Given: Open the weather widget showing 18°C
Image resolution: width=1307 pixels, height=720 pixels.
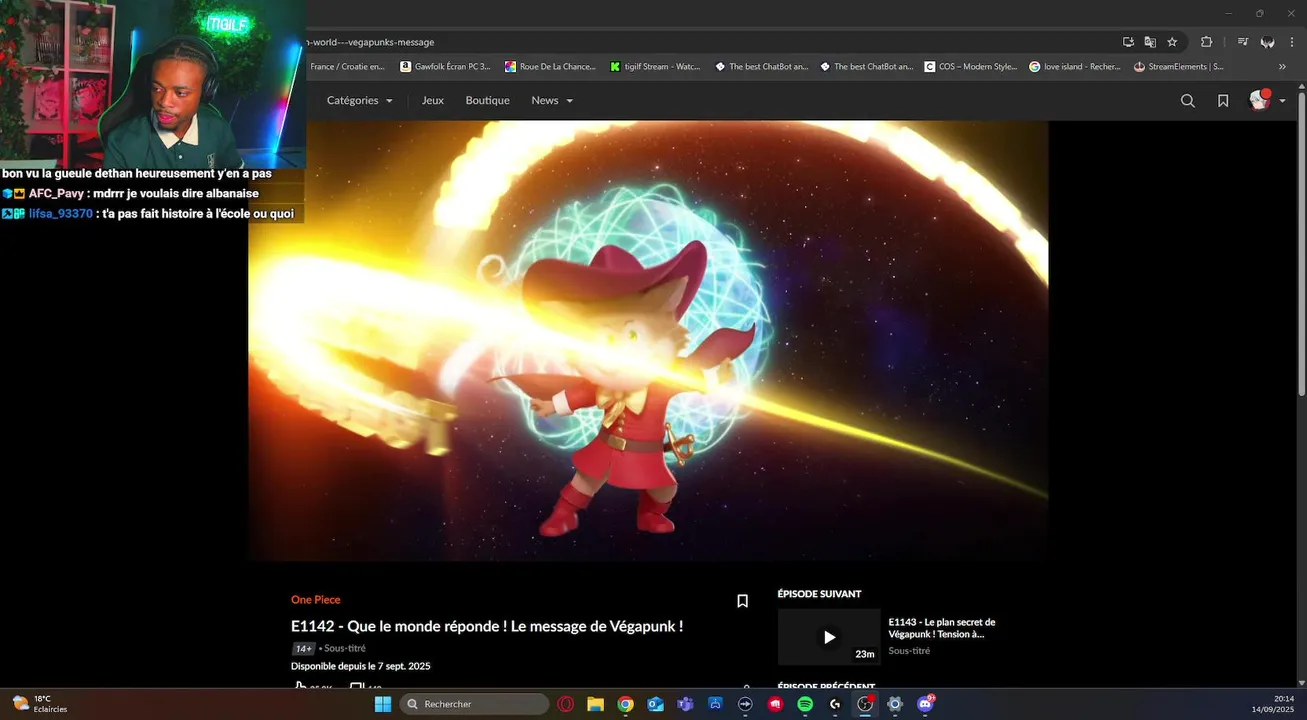Looking at the screenshot, I should 39,704.
